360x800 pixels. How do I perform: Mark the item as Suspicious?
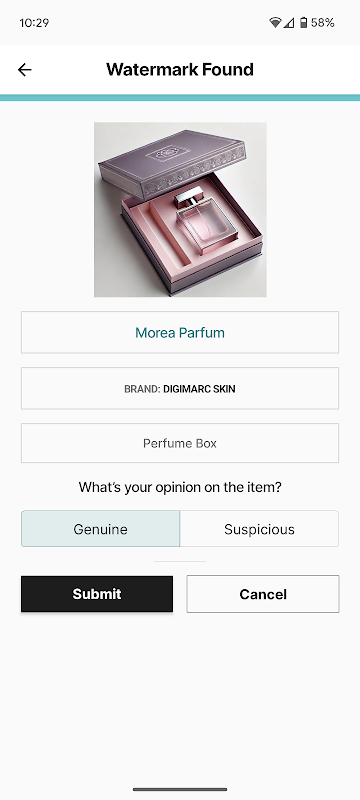pyautogui.click(x=260, y=529)
